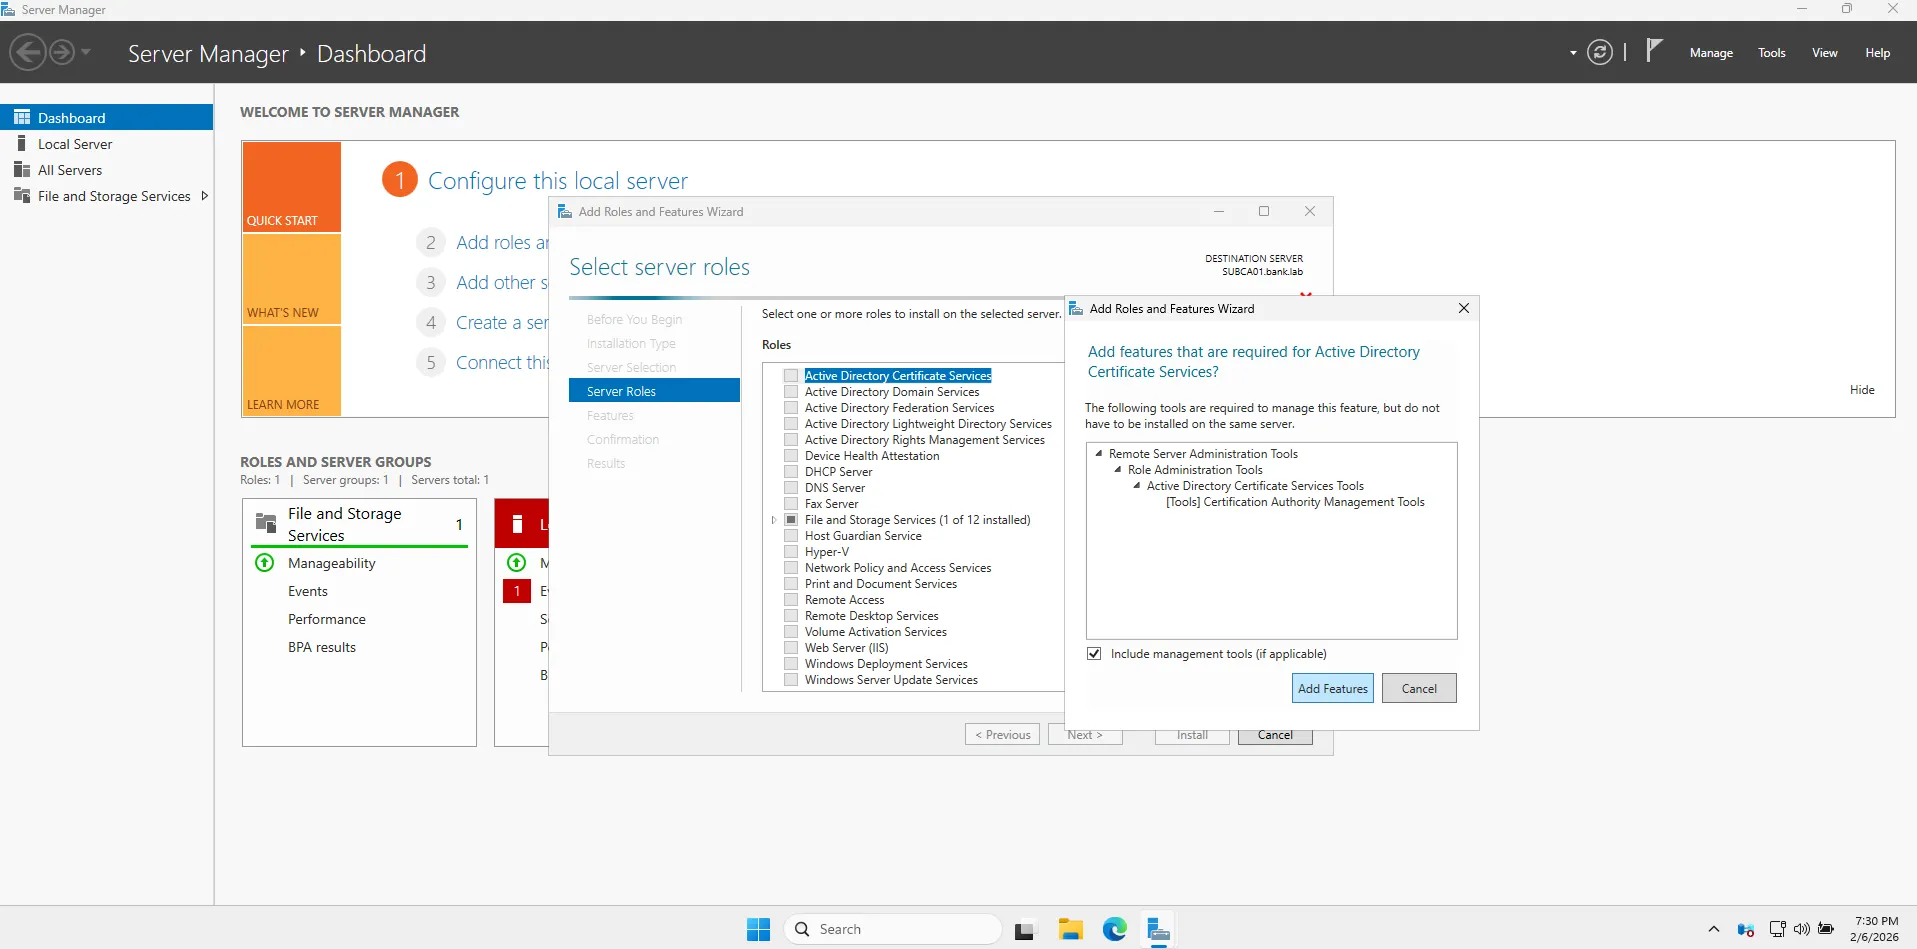
Task: Check Active Directory Certificate Services role
Action: [791, 376]
